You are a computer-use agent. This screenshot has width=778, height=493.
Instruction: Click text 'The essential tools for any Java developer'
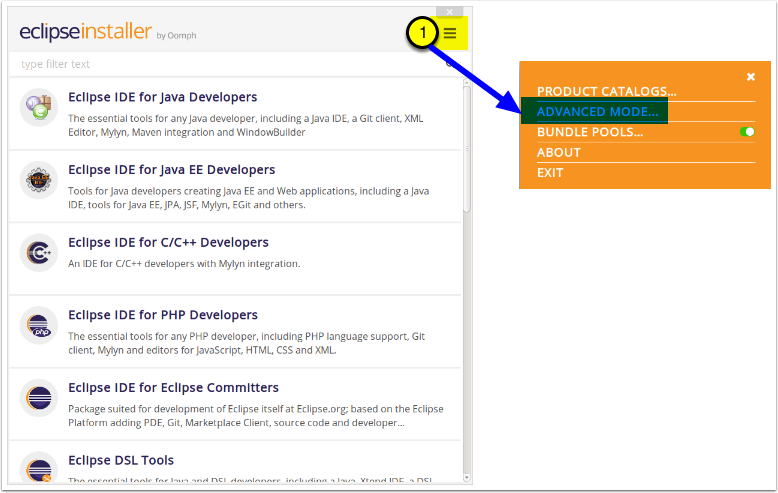162,119
